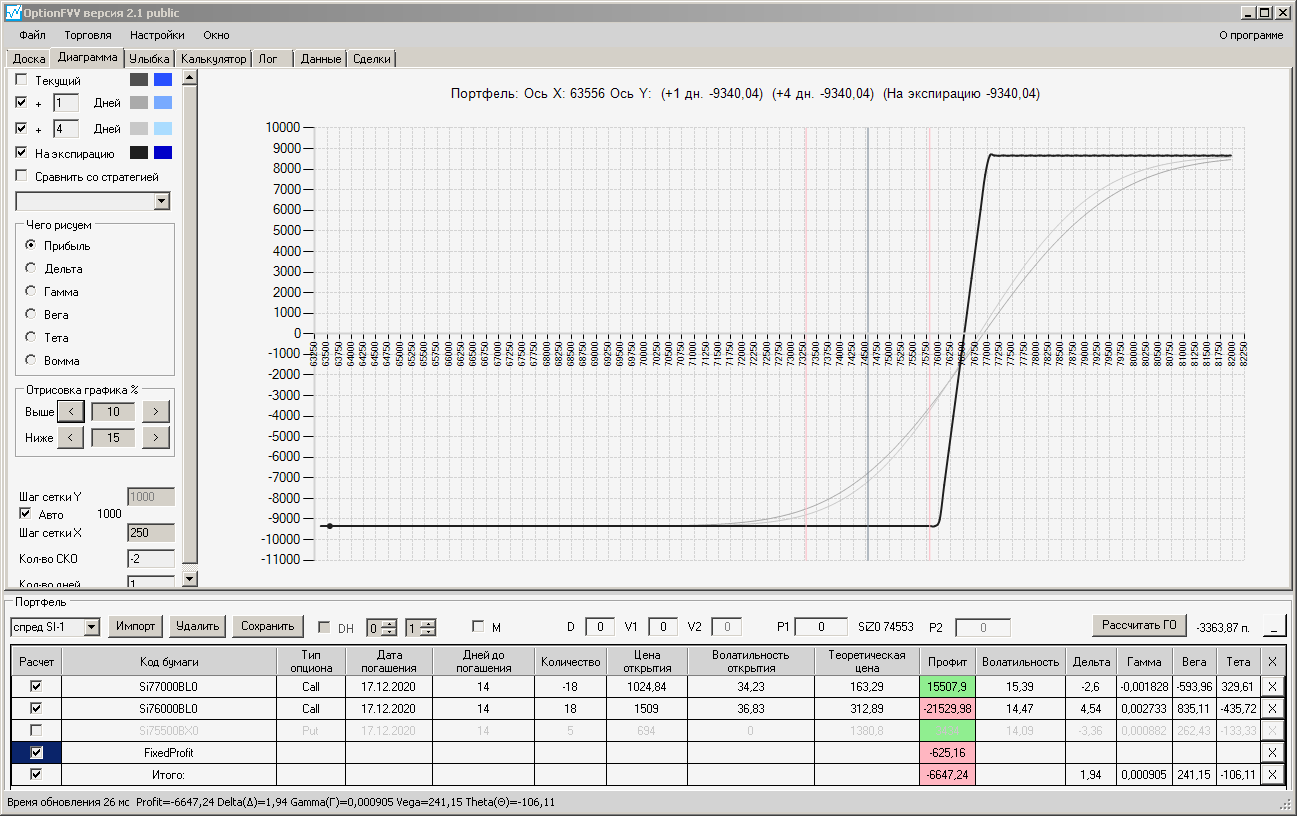Click the +1 days number field
This screenshot has height=816, width=1297.
click(x=66, y=102)
